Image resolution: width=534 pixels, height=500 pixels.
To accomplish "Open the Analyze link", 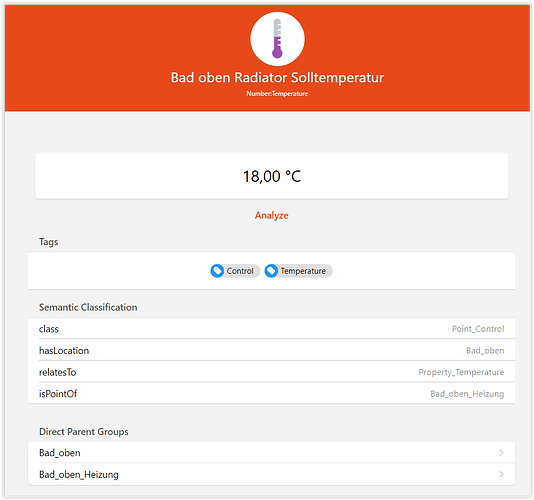I will [x=271, y=215].
